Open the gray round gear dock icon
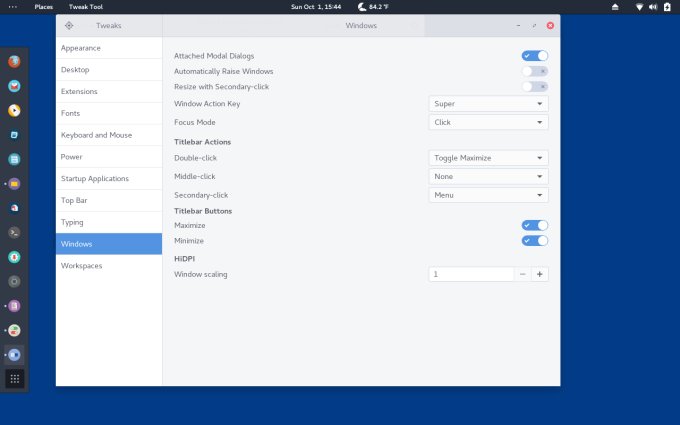Image resolution: width=680 pixels, height=425 pixels. [14, 281]
